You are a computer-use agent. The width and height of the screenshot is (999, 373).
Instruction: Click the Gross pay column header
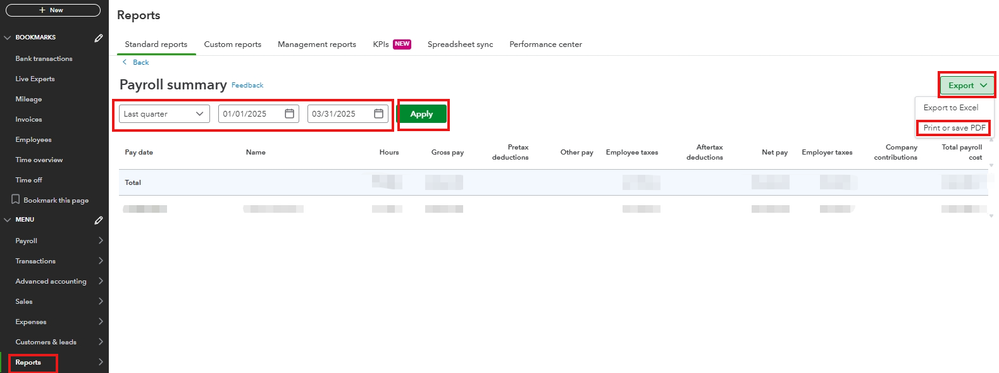click(x=446, y=152)
